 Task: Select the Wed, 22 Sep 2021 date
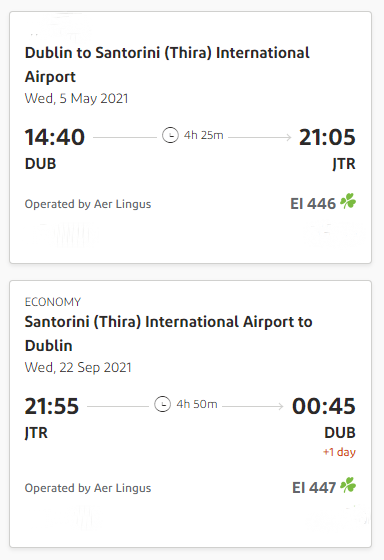pyautogui.click(x=78, y=368)
